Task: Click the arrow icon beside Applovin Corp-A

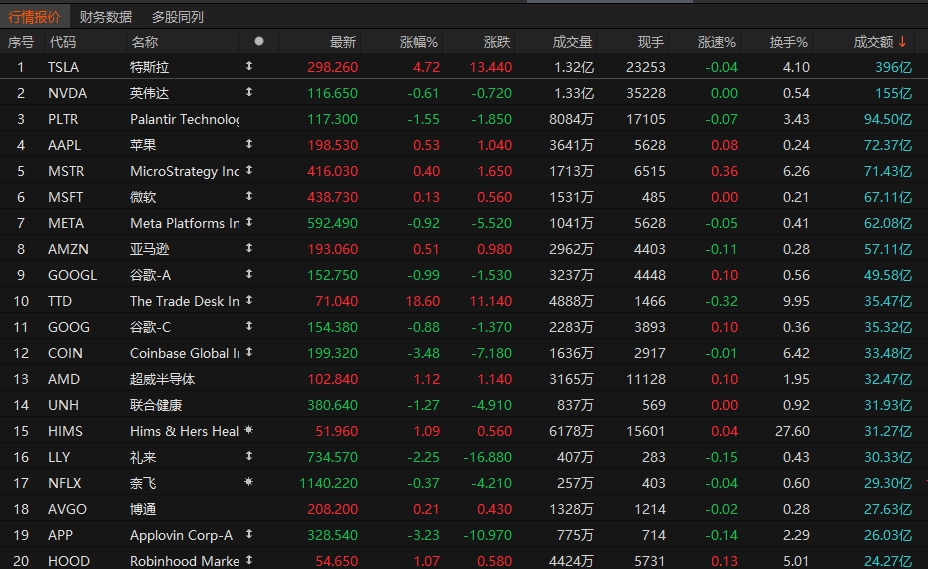Action: (x=249, y=534)
